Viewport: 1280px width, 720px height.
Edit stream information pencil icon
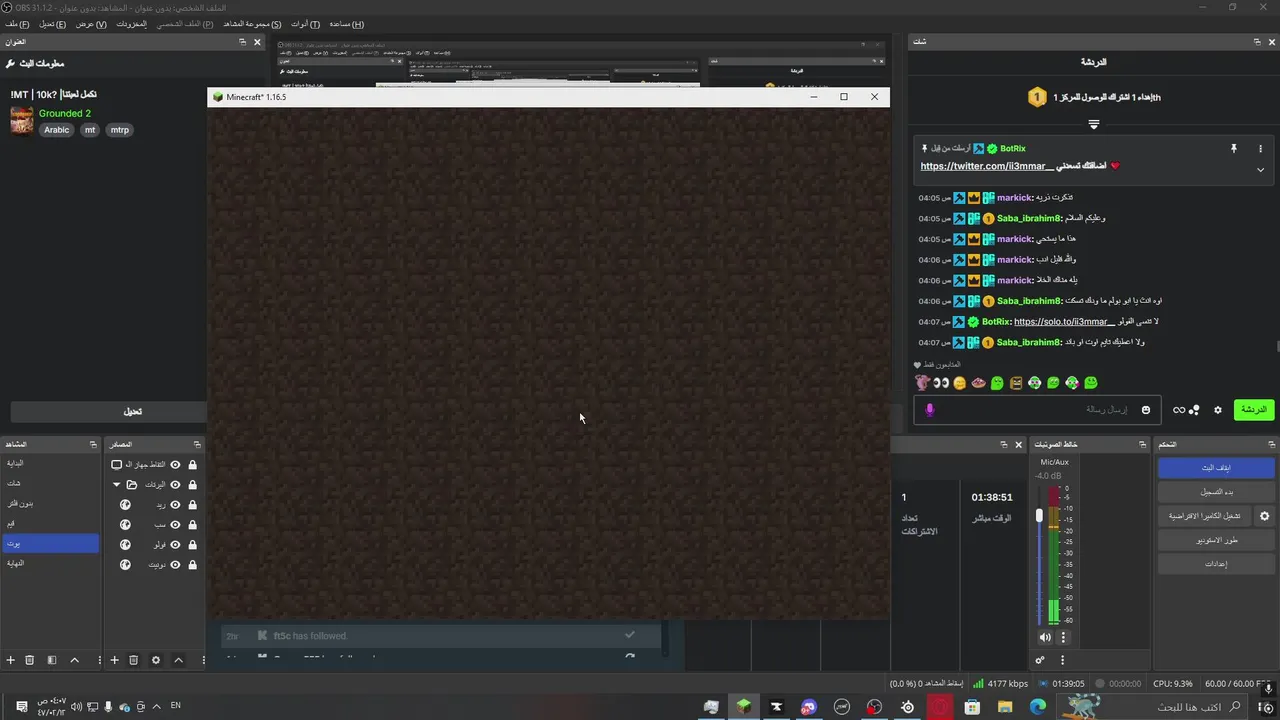(x=10, y=63)
